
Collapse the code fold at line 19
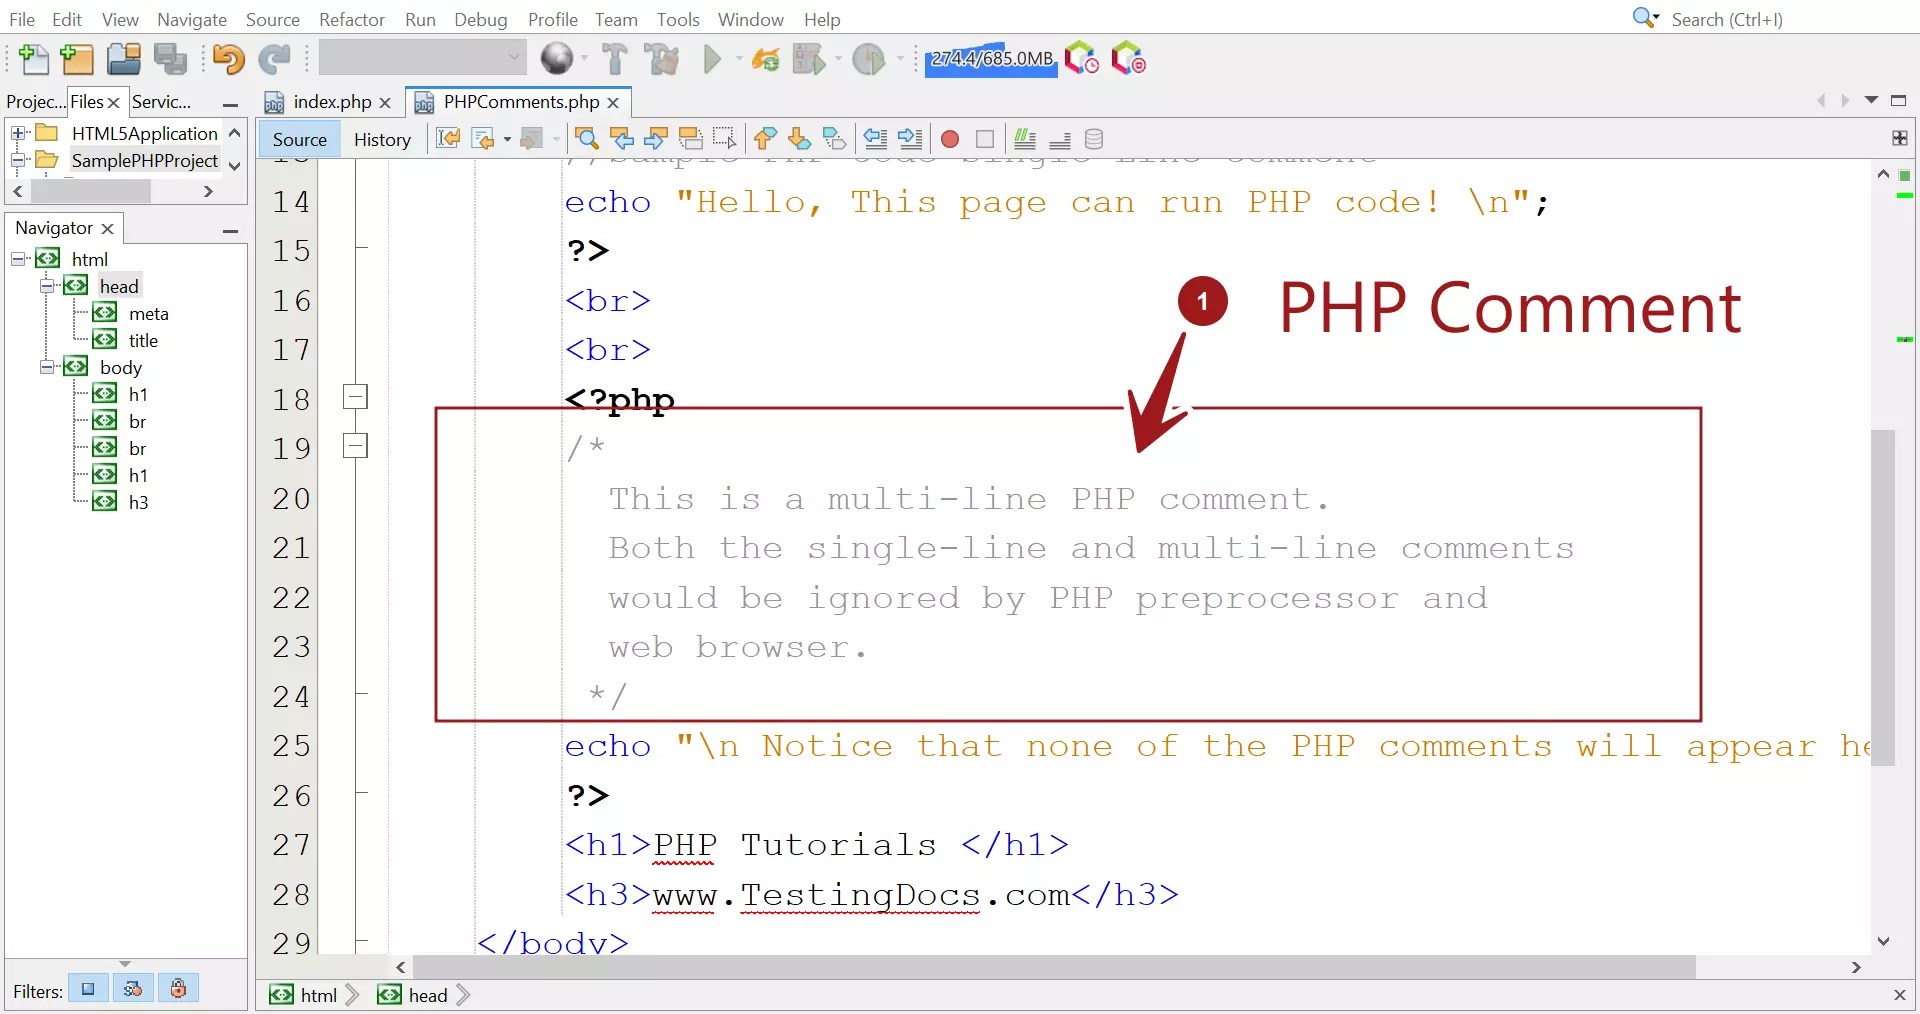(x=356, y=446)
